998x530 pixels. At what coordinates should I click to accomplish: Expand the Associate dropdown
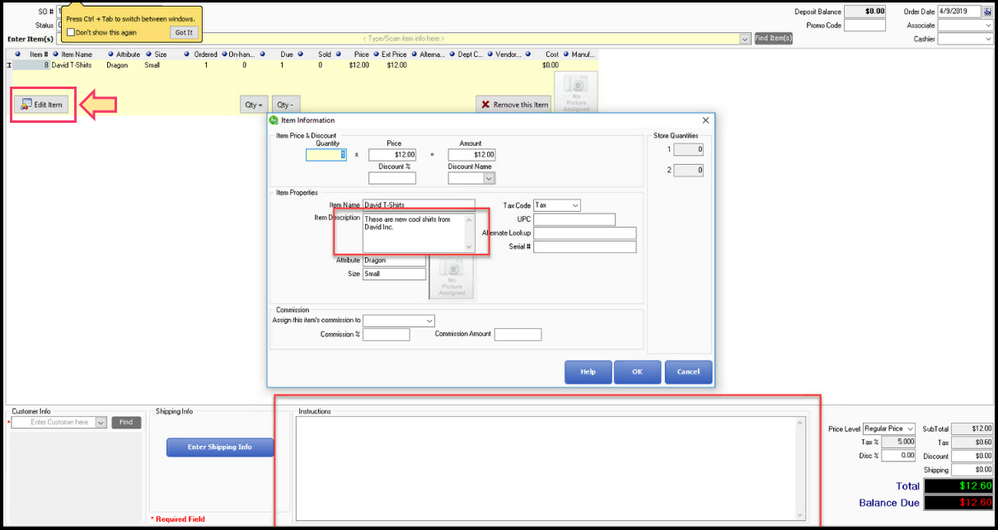(x=986, y=25)
